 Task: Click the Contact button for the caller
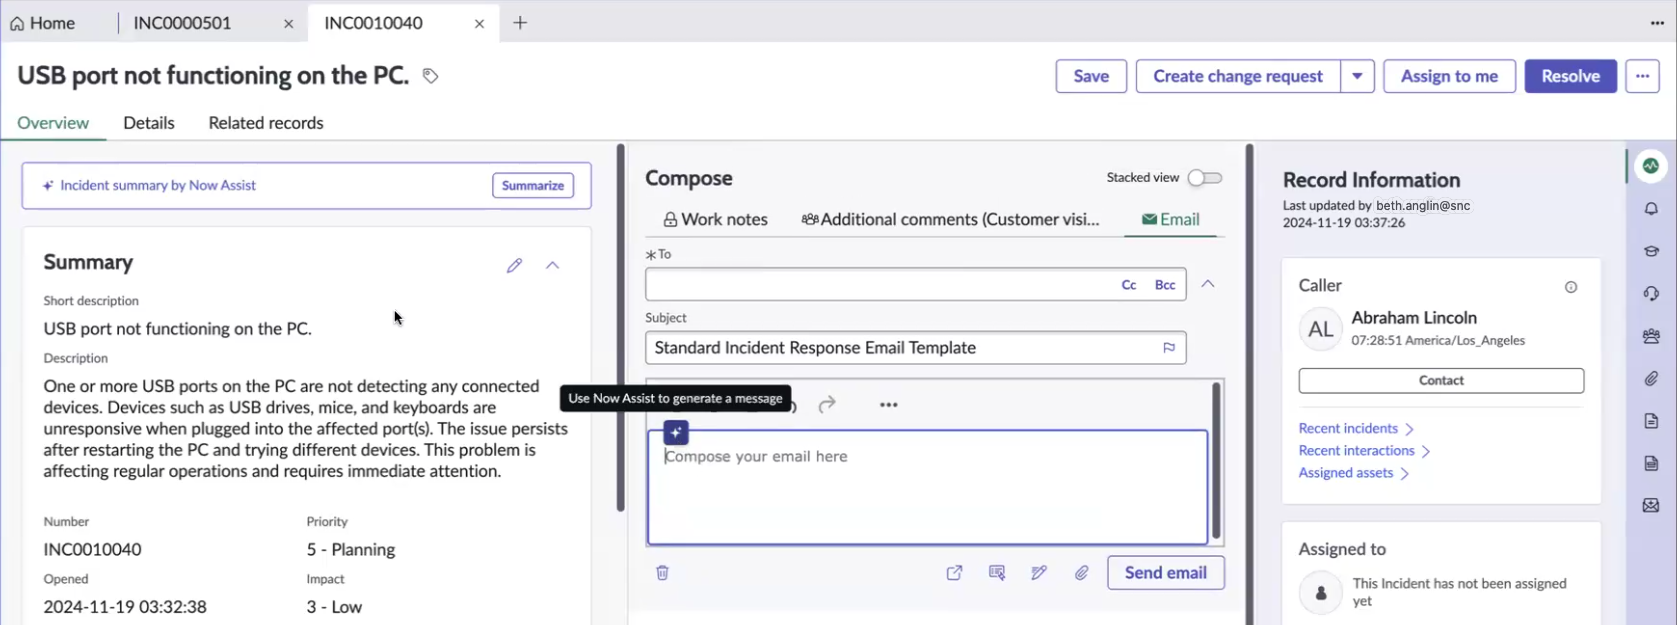1441,381
